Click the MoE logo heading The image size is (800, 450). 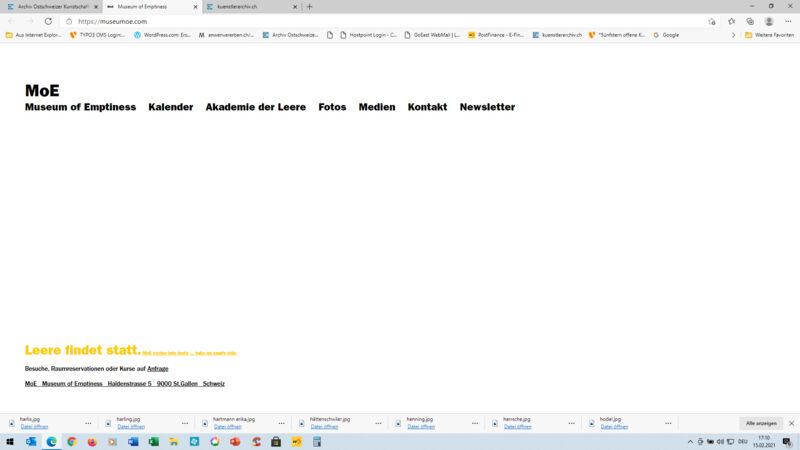[42, 90]
